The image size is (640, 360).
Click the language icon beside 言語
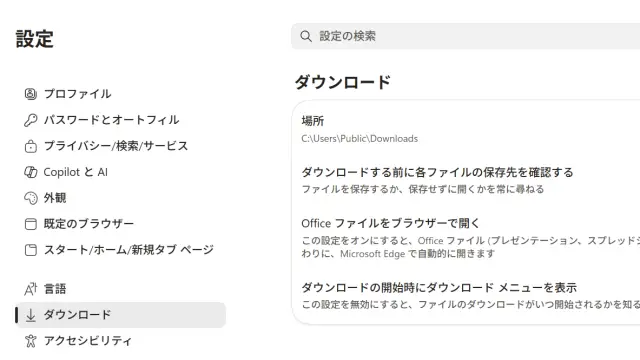[31, 289]
